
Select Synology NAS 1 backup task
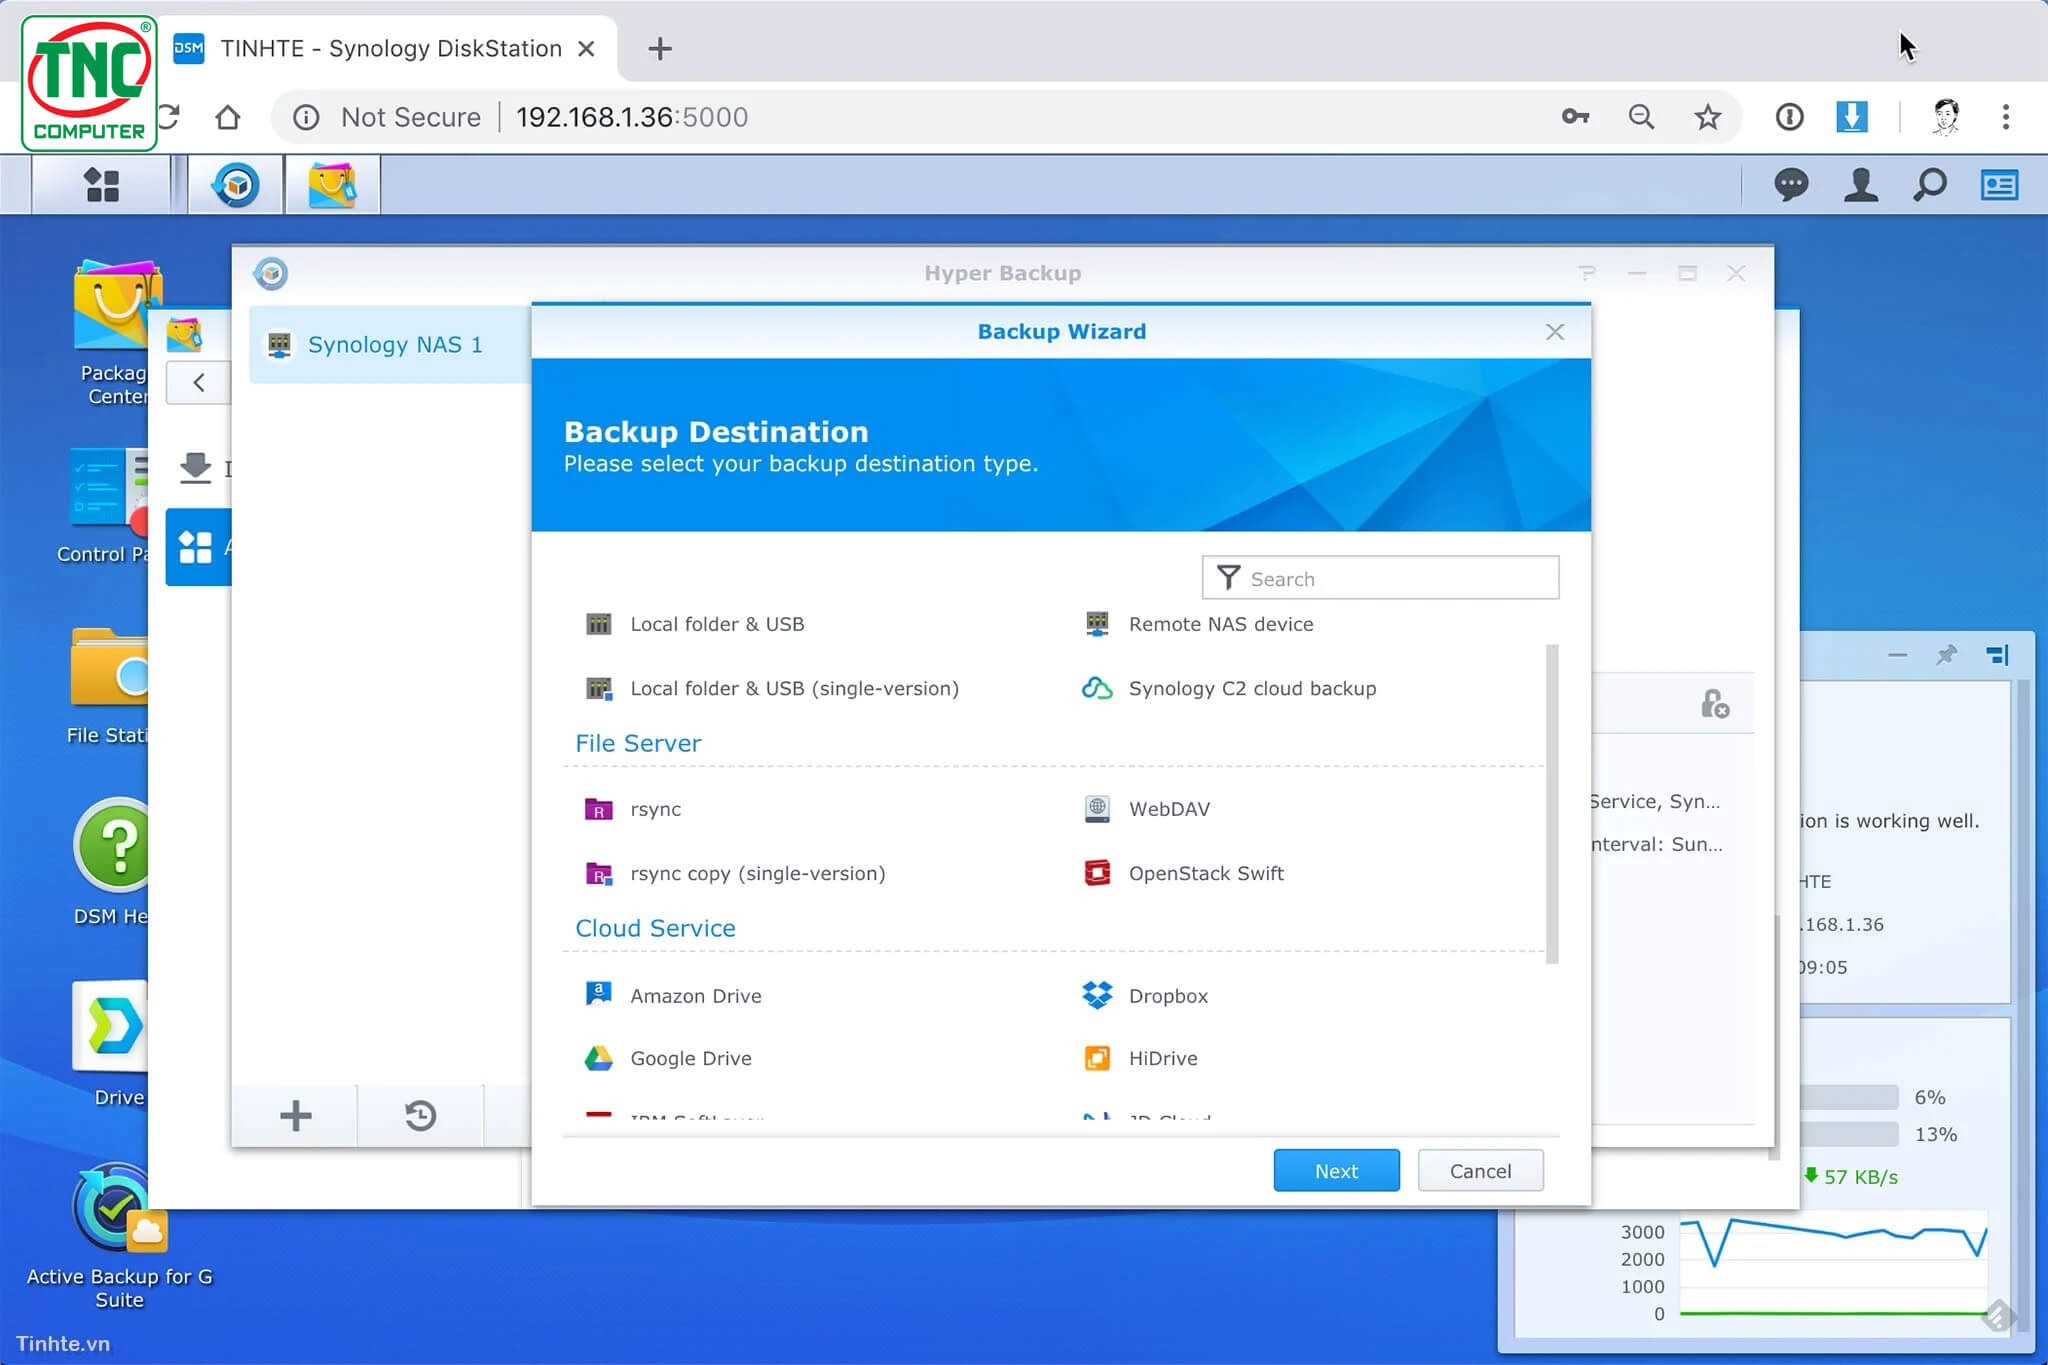coord(390,344)
